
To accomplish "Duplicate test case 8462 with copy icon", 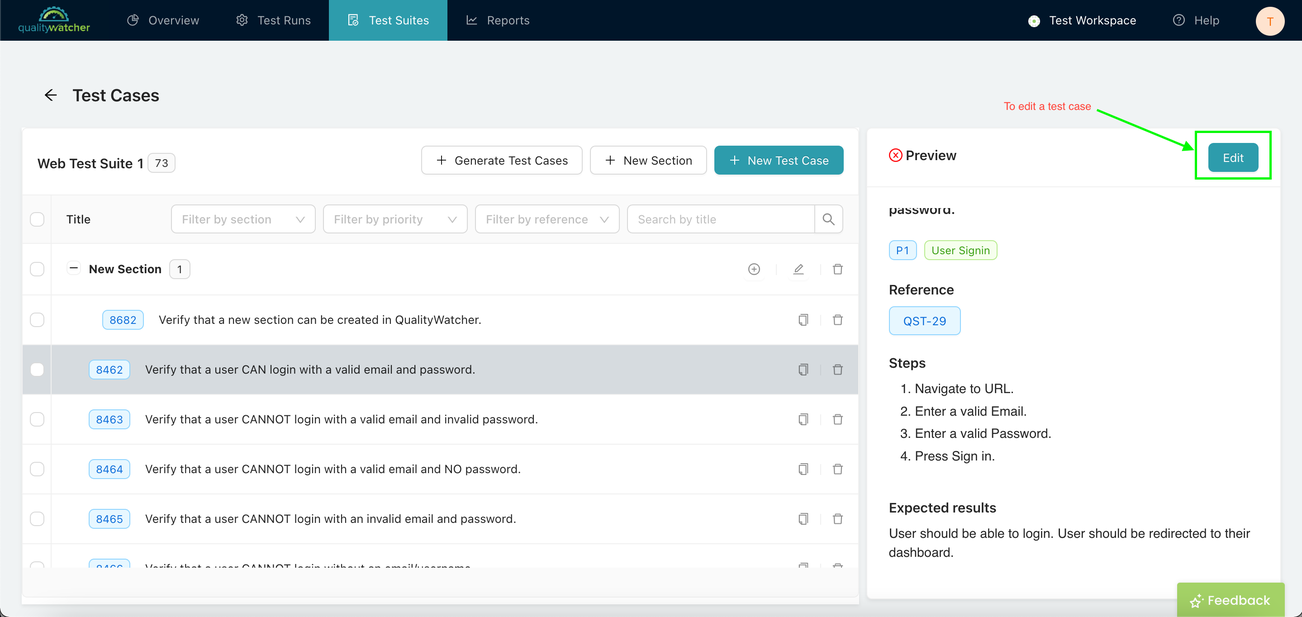I will coord(803,370).
